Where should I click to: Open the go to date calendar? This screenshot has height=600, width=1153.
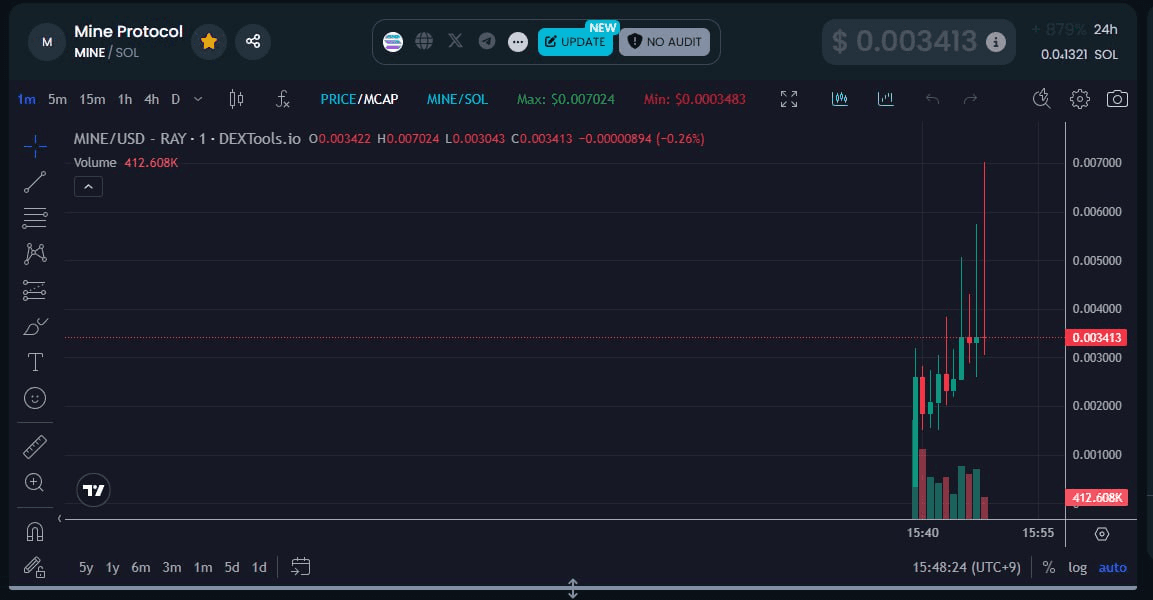(x=301, y=566)
